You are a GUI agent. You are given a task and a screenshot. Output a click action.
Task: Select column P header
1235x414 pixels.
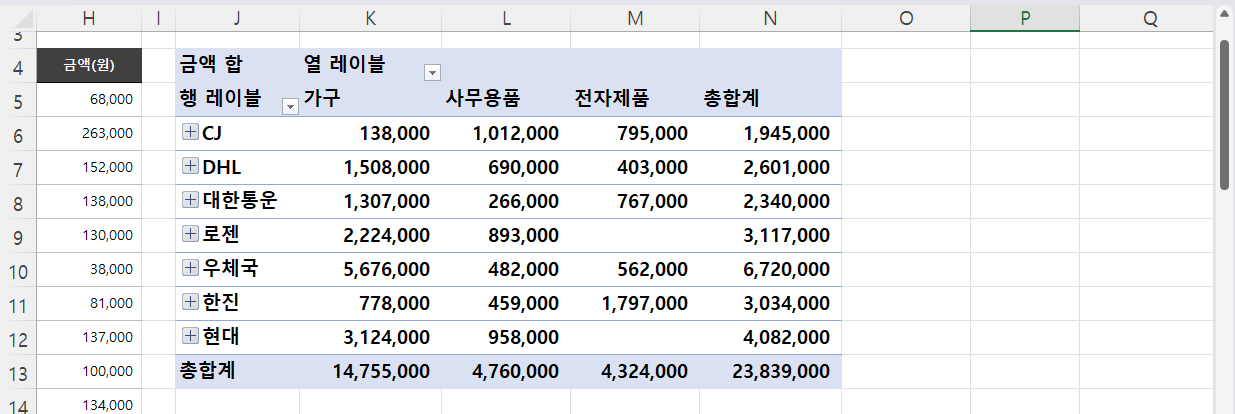(x=1025, y=18)
